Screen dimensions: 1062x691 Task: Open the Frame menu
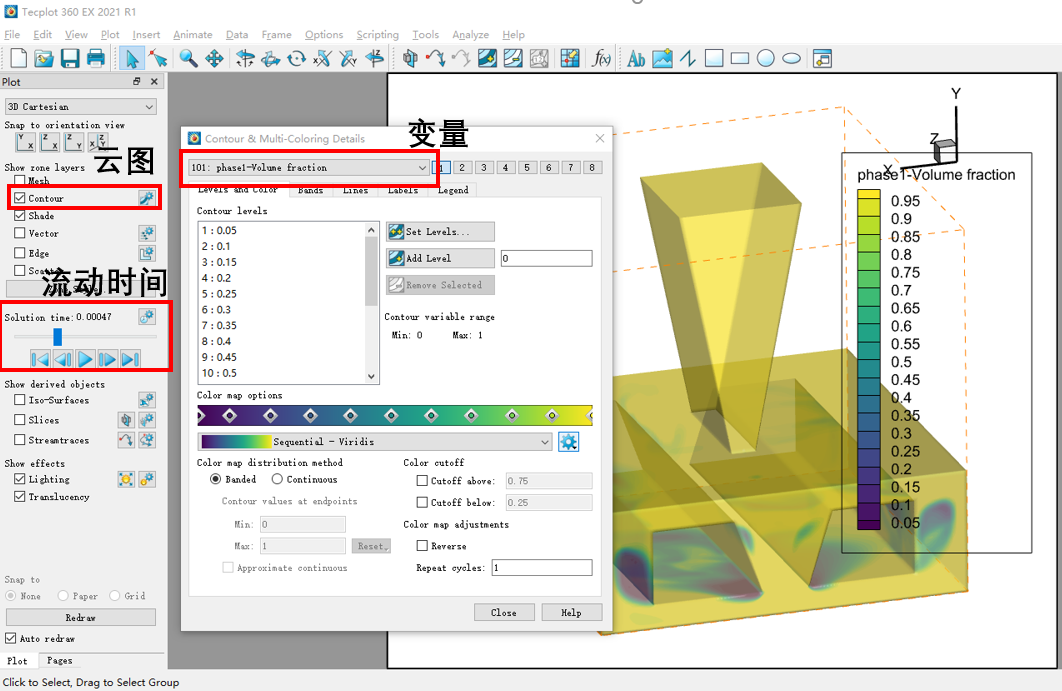click(276, 35)
